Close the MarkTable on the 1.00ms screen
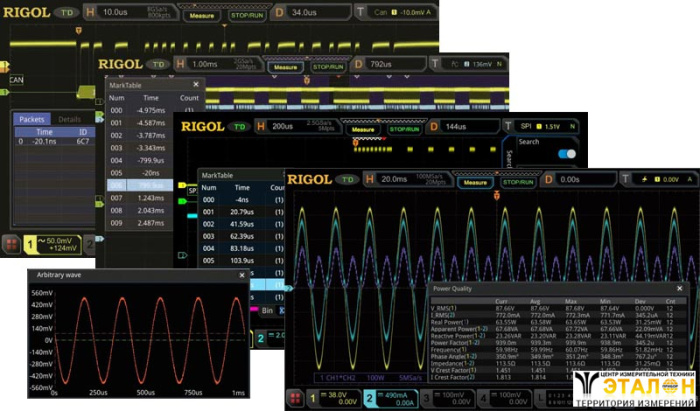Screen dimensions: 700x411 click(197, 85)
